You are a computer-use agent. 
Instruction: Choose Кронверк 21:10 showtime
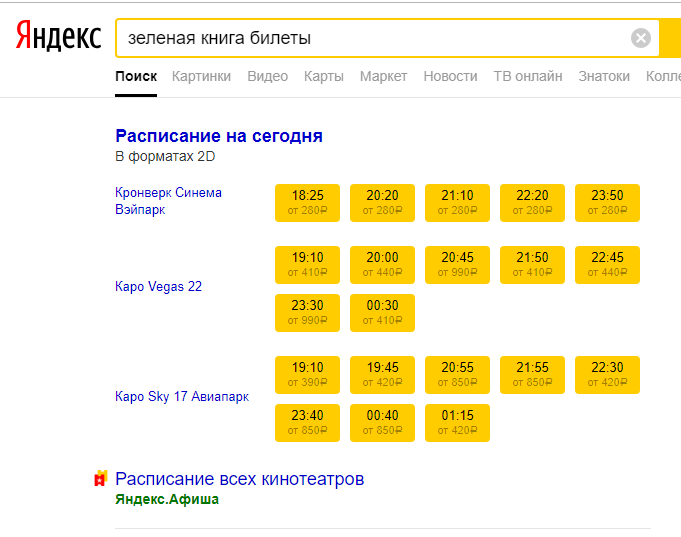click(457, 203)
